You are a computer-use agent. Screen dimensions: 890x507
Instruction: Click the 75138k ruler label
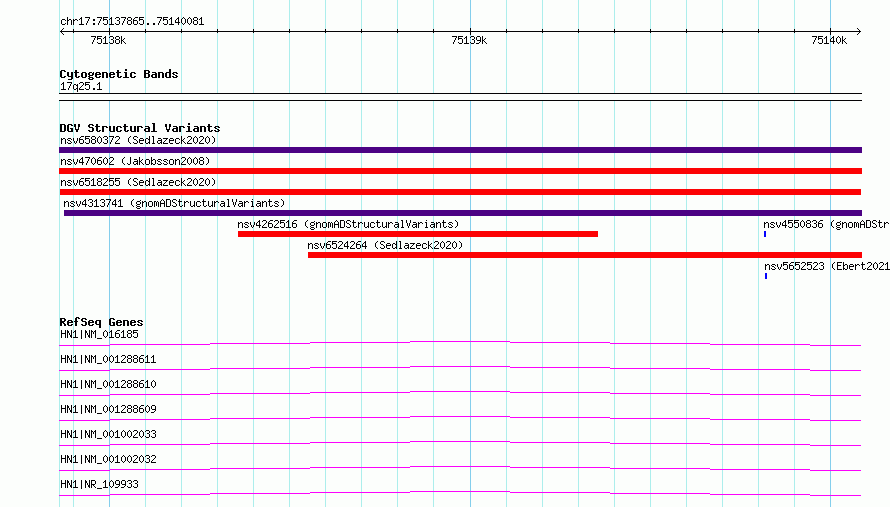point(108,40)
